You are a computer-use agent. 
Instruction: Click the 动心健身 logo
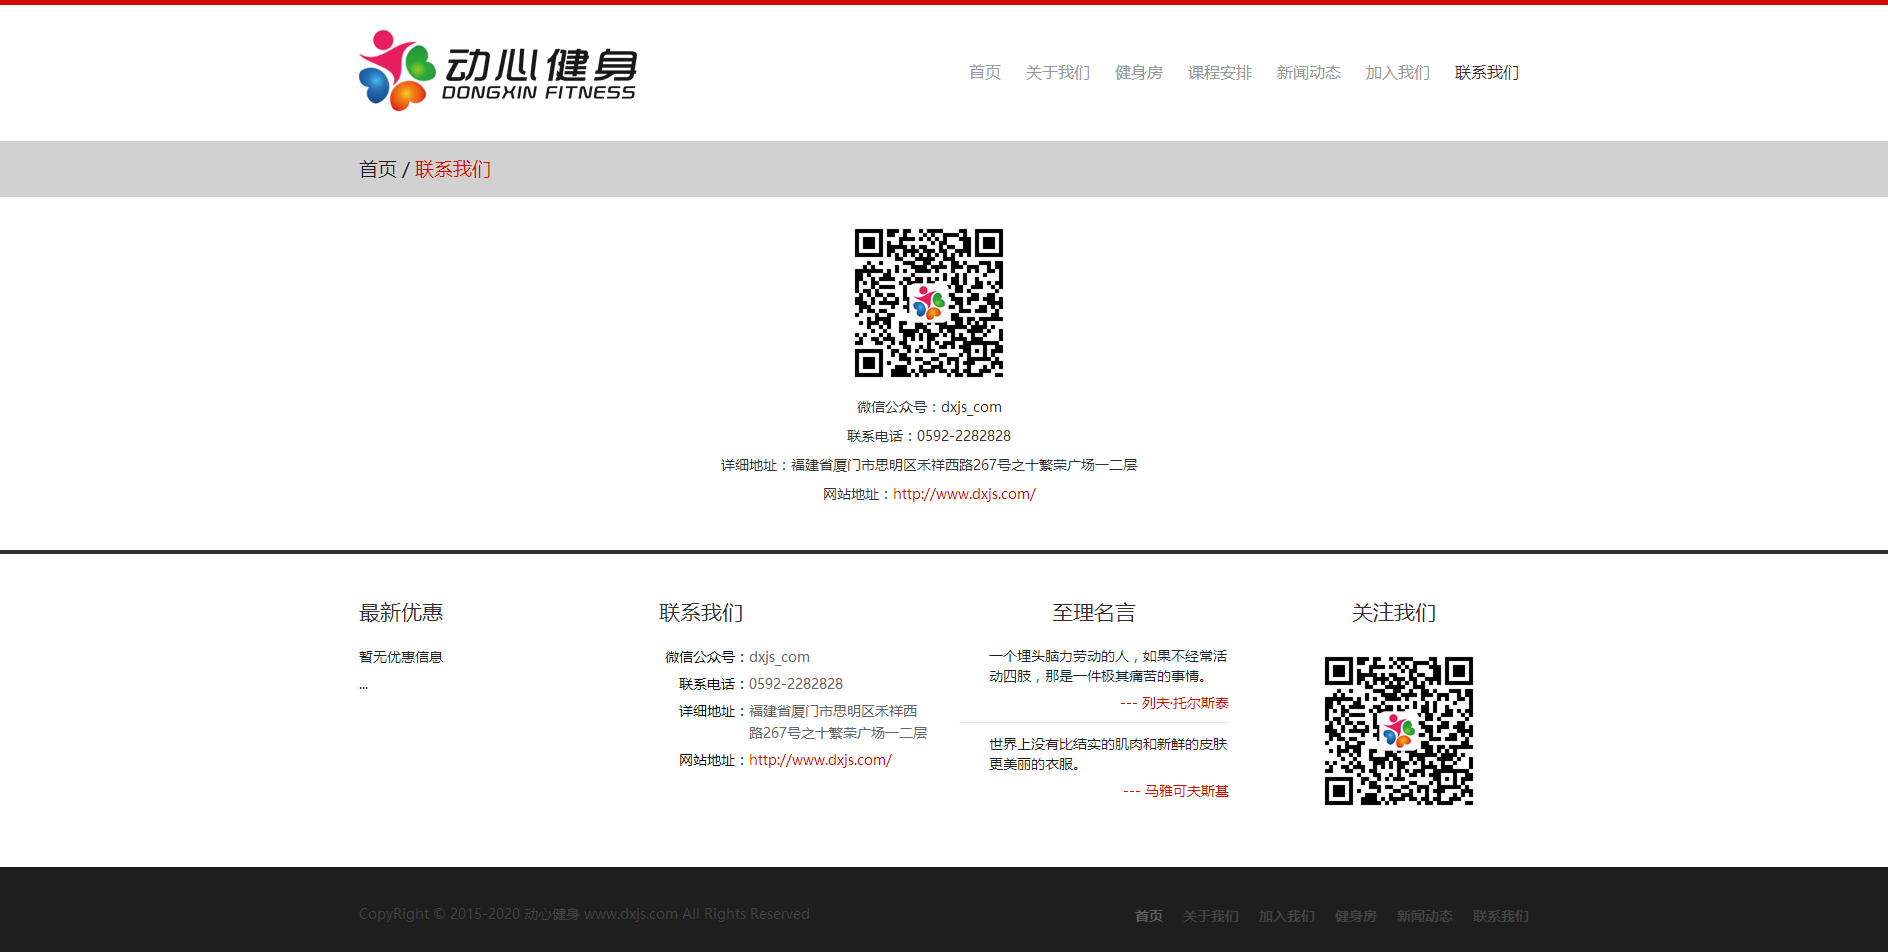coord(496,70)
